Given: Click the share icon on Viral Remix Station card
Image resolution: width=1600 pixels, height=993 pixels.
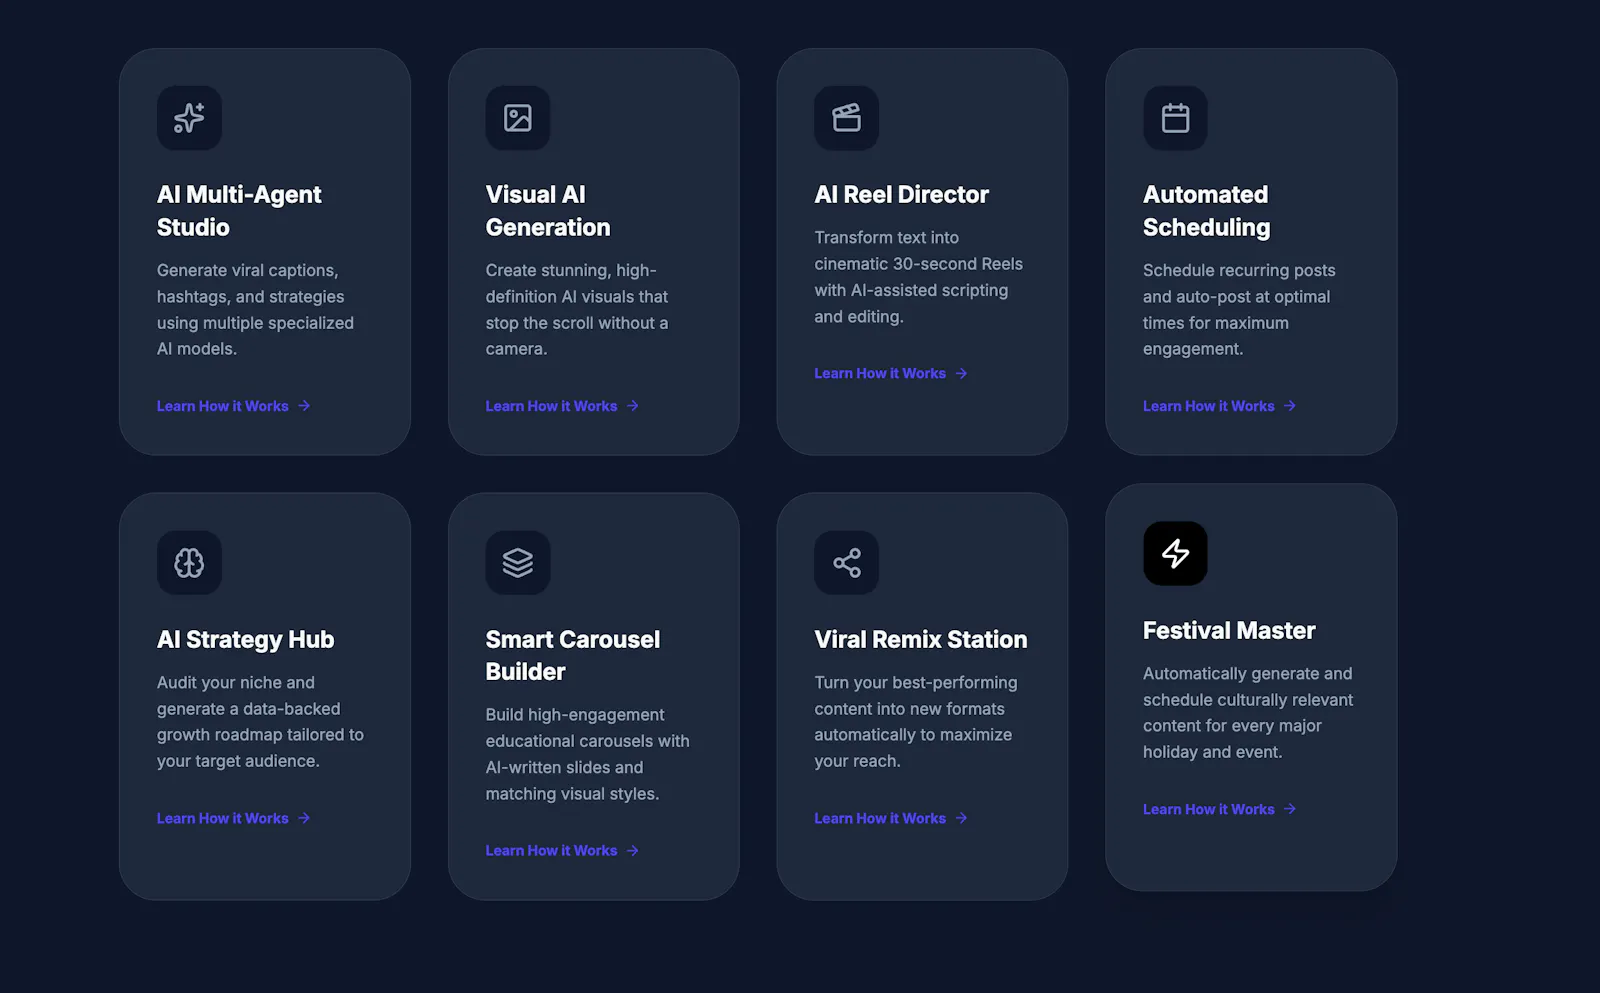Looking at the screenshot, I should (x=847, y=563).
